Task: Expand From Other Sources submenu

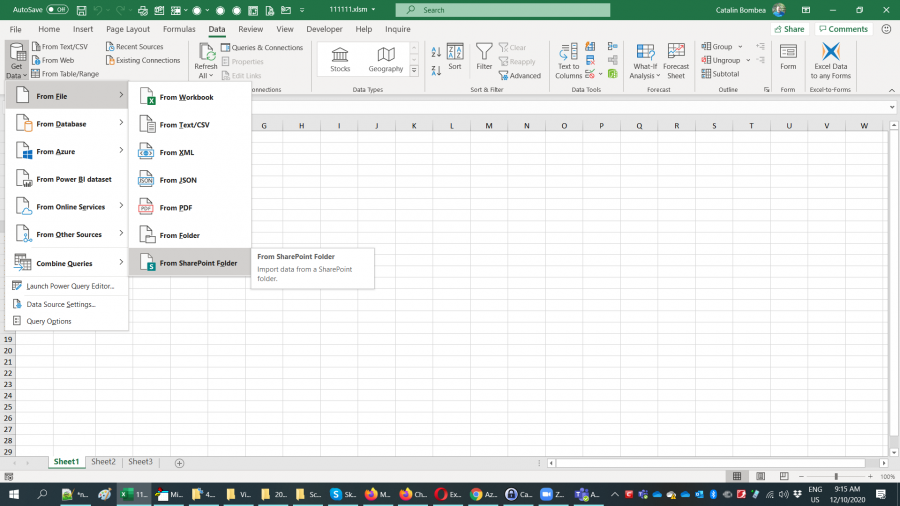Action: (x=67, y=234)
